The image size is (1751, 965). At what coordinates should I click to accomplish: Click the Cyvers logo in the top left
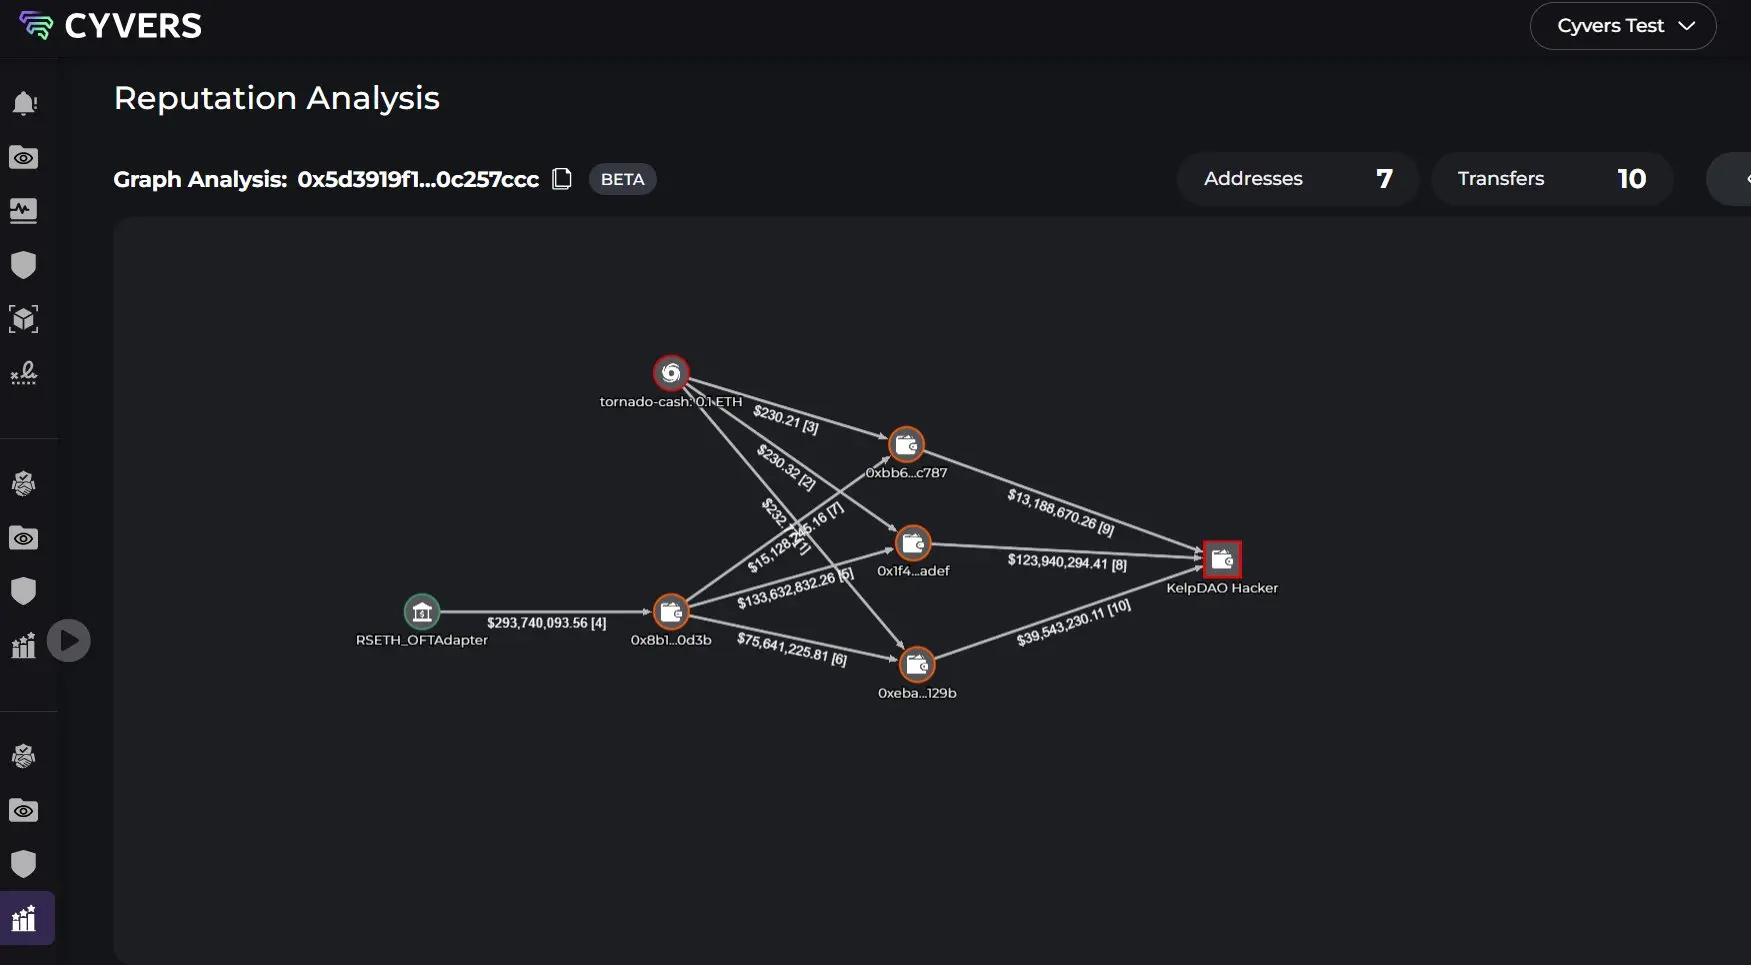tap(108, 26)
